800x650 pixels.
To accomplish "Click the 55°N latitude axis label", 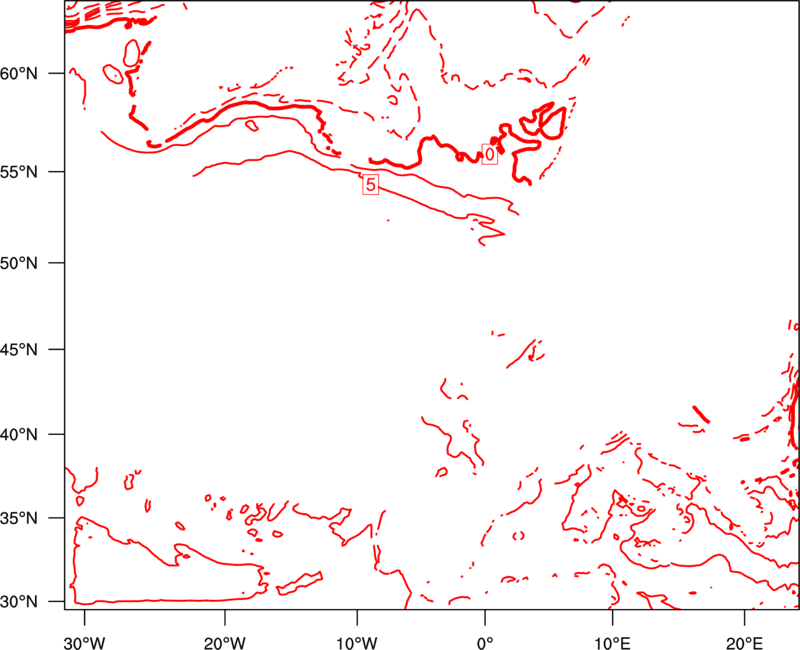I will [x=19, y=172].
